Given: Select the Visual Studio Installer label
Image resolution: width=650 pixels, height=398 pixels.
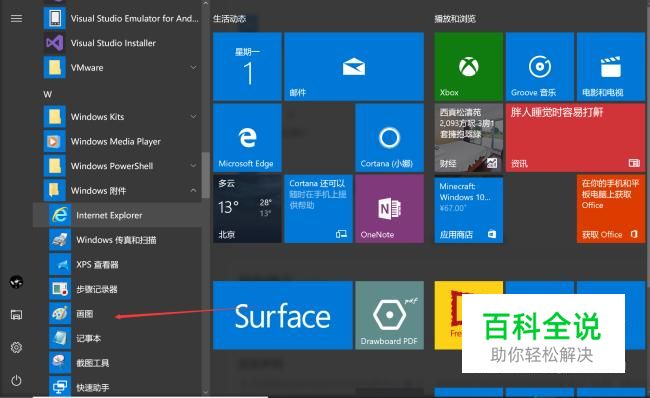Looking at the screenshot, I should (113, 43).
